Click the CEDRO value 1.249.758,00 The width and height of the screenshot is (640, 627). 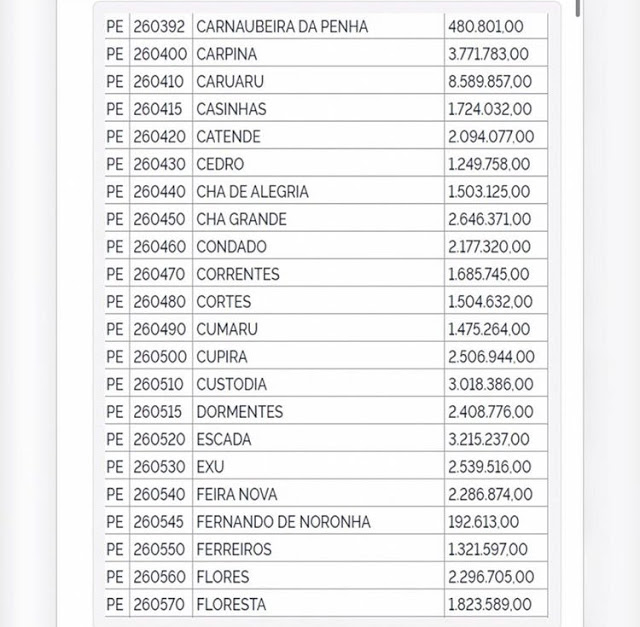[490, 164]
